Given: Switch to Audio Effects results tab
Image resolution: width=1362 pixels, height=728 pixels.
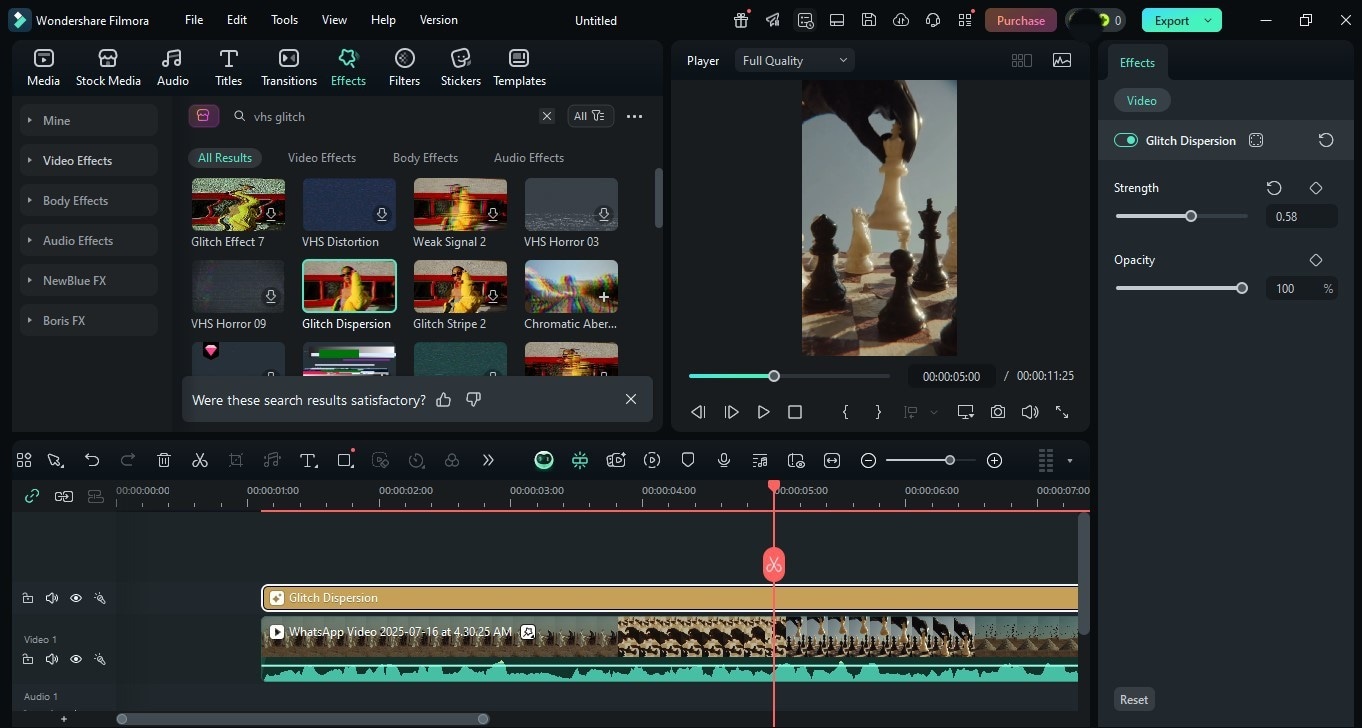Looking at the screenshot, I should [x=529, y=157].
